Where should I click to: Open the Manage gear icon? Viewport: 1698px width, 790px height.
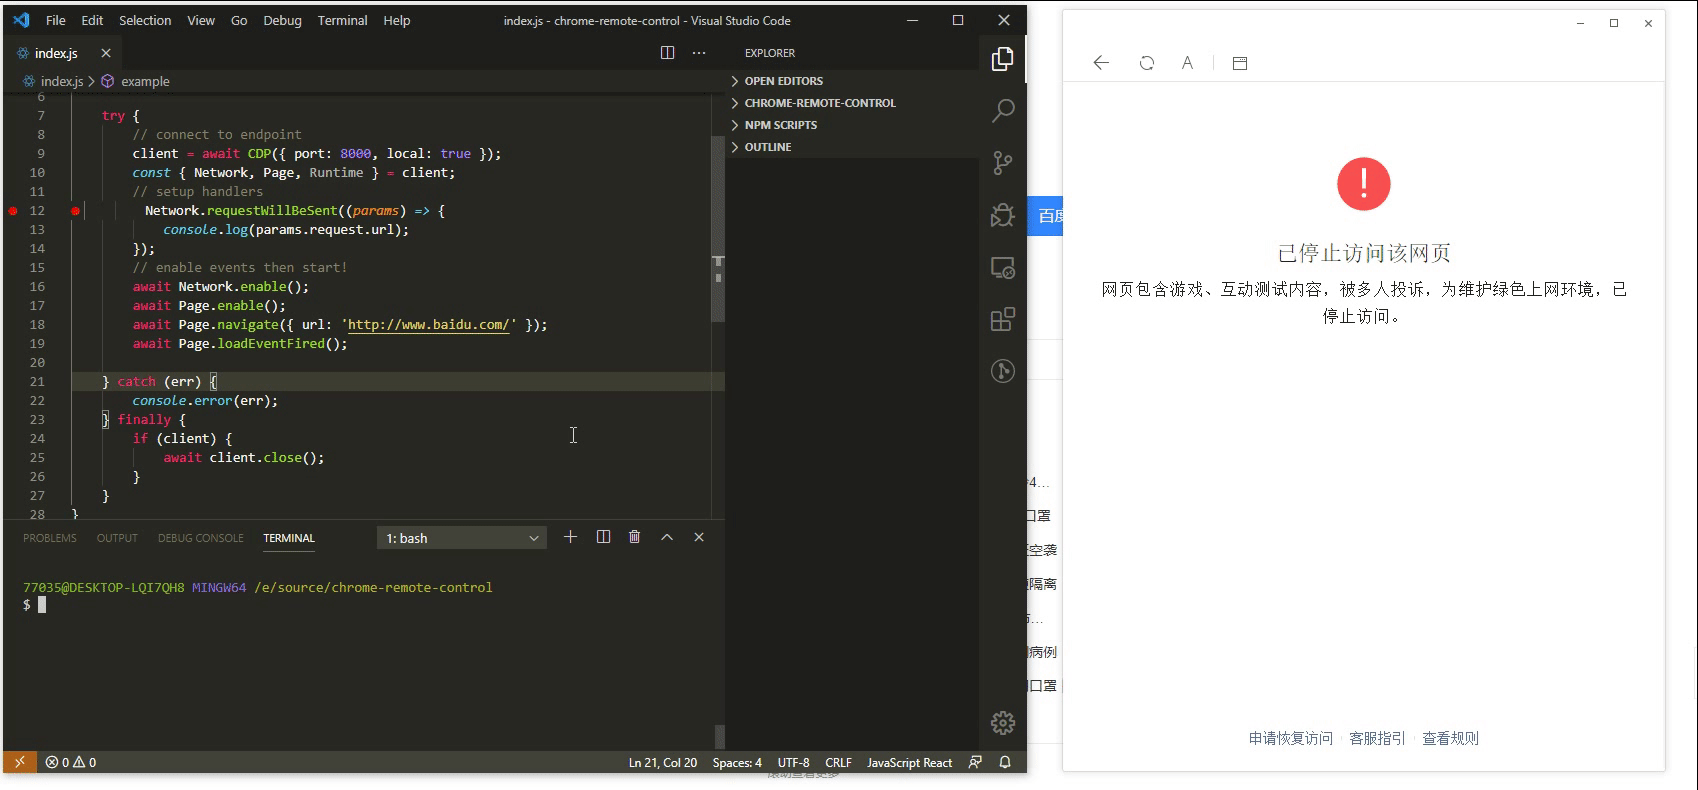1002,722
